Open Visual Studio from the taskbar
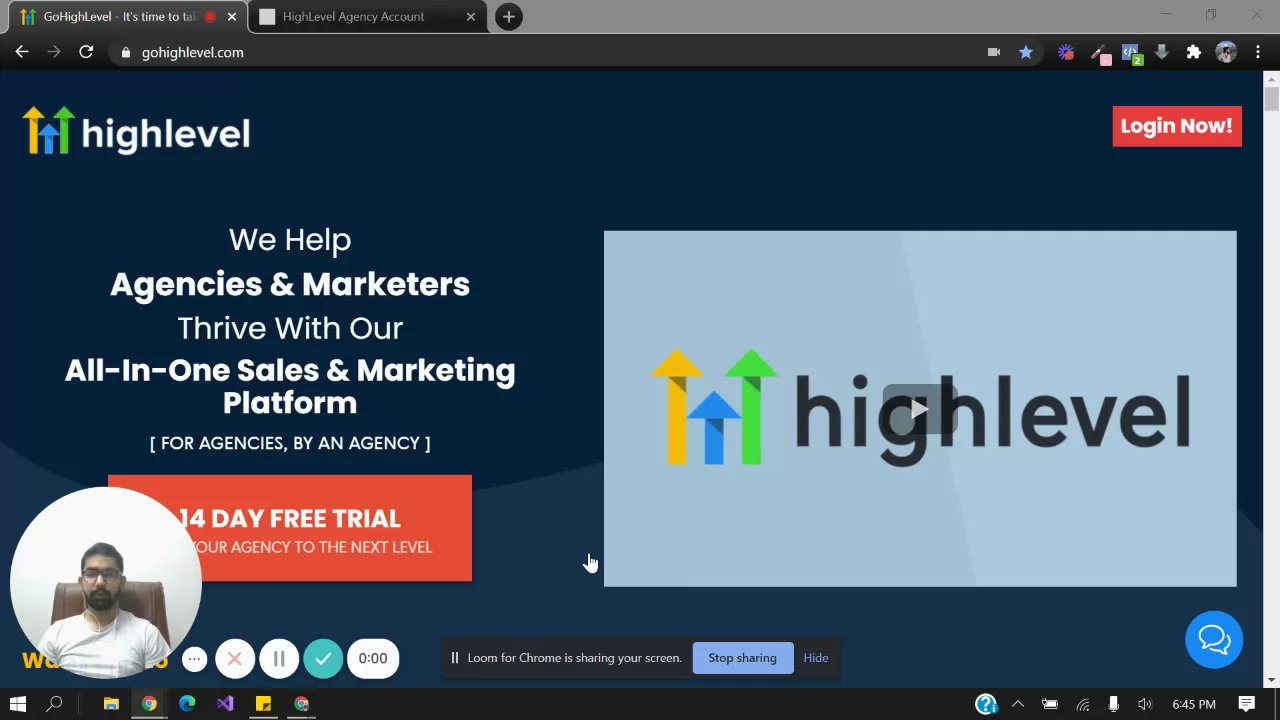 (225, 704)
